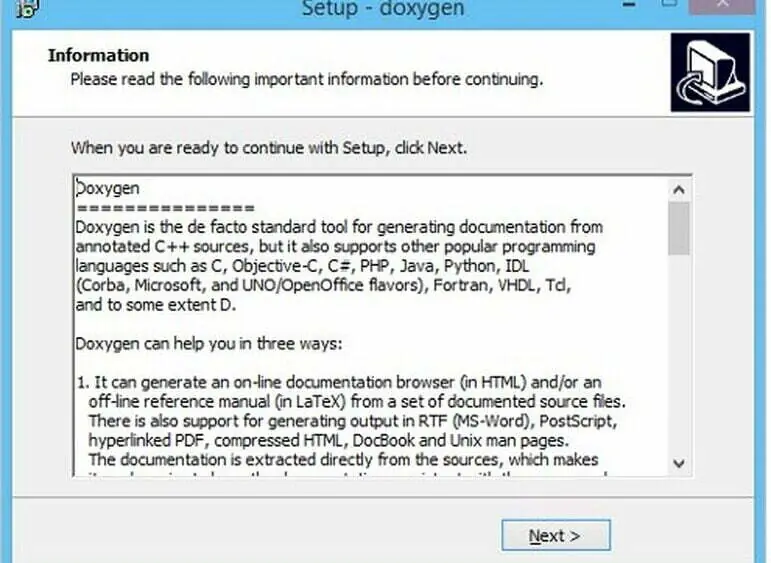Click the empty scrollbar track below the thumb
The image size is (771, 563).
click(x=679, y=353)
